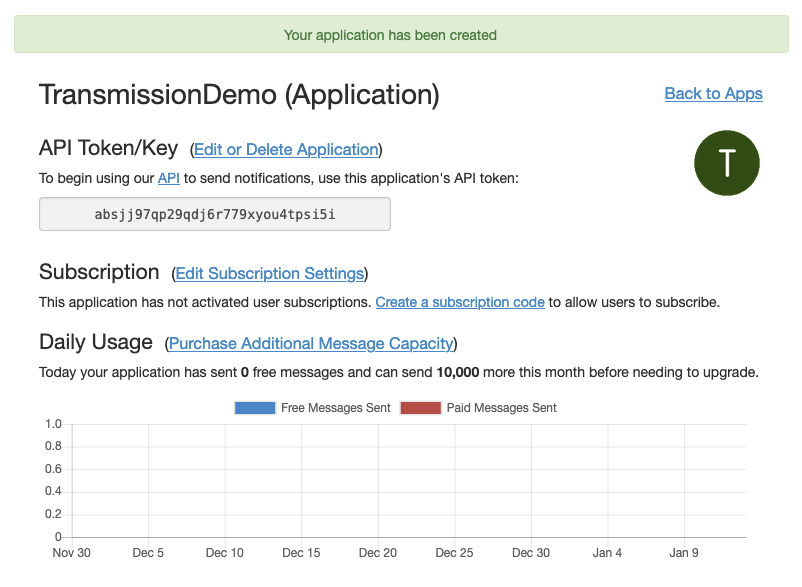802x587 pixels.
Task: Select the API token text field
Action: point(215,214)
